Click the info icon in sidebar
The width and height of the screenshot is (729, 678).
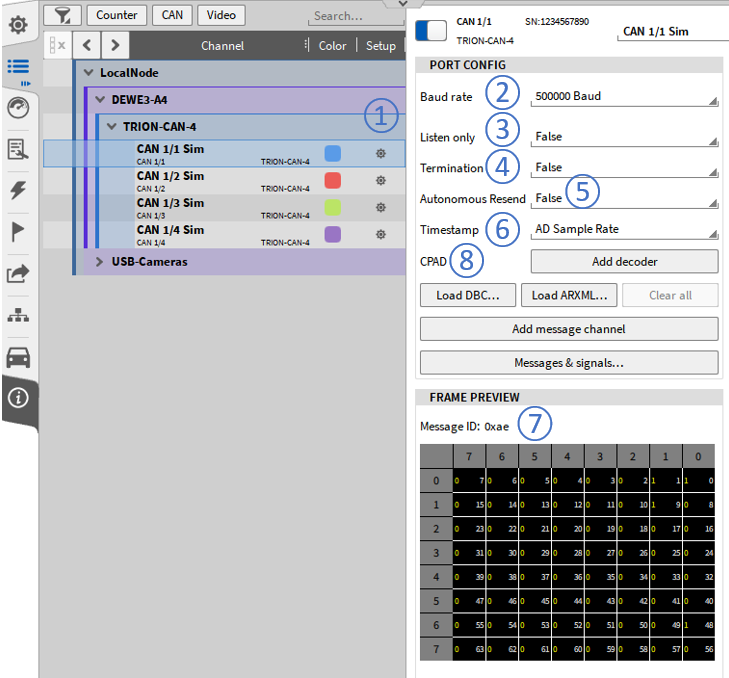click(x=18, y=398)
